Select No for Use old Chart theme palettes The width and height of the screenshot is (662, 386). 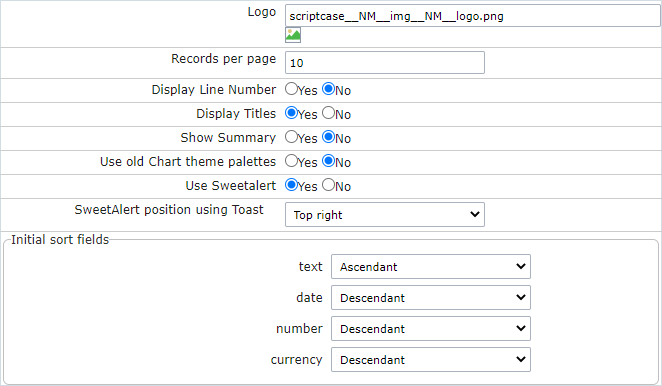point(328,161)
